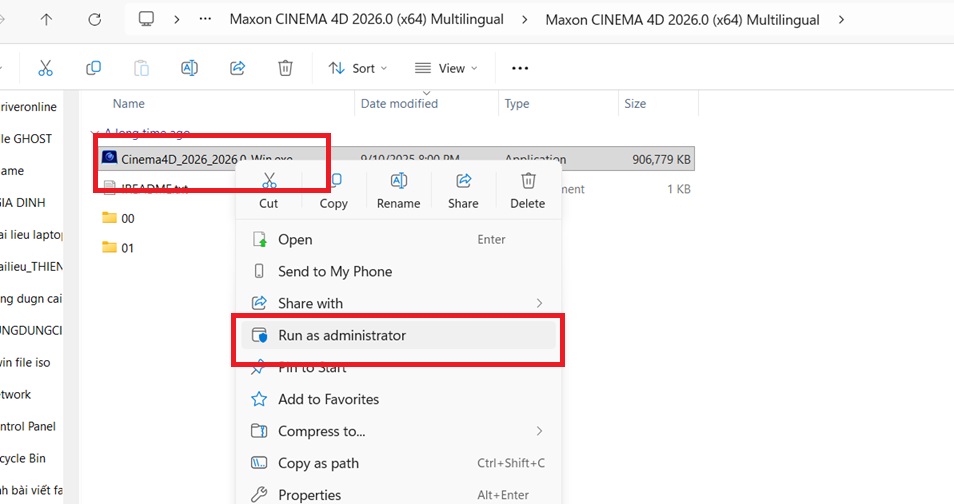Click the Share icon in toolbar
Viewport: 954px width, 504px height.
237,68
